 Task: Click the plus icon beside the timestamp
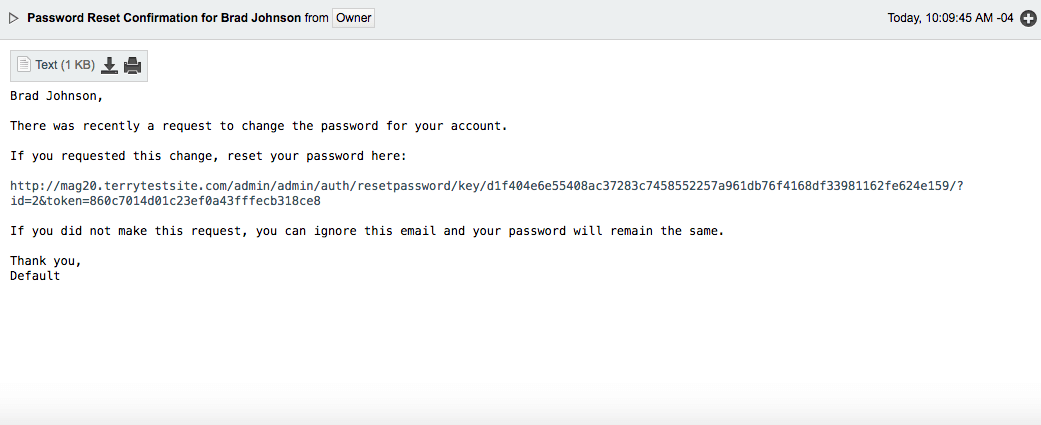pos(1028,19)
